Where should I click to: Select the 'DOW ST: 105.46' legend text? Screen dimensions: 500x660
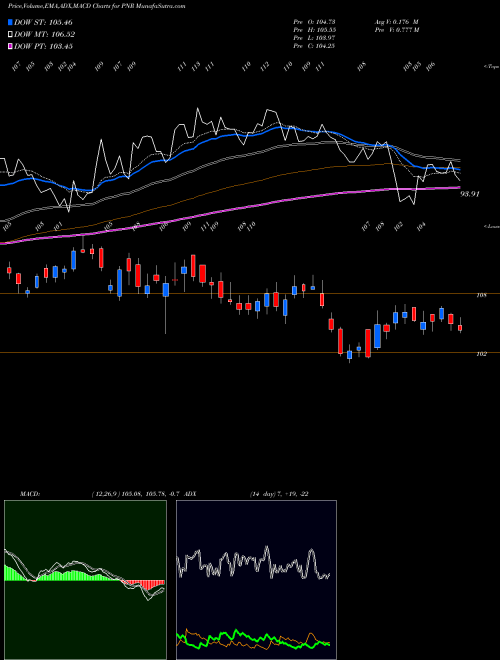tap(44, 22)
